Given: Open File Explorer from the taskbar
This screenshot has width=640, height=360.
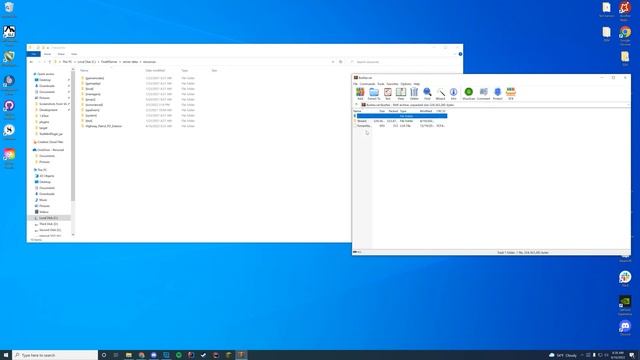Looking at the screenshot, I should [x=129, y=355].
